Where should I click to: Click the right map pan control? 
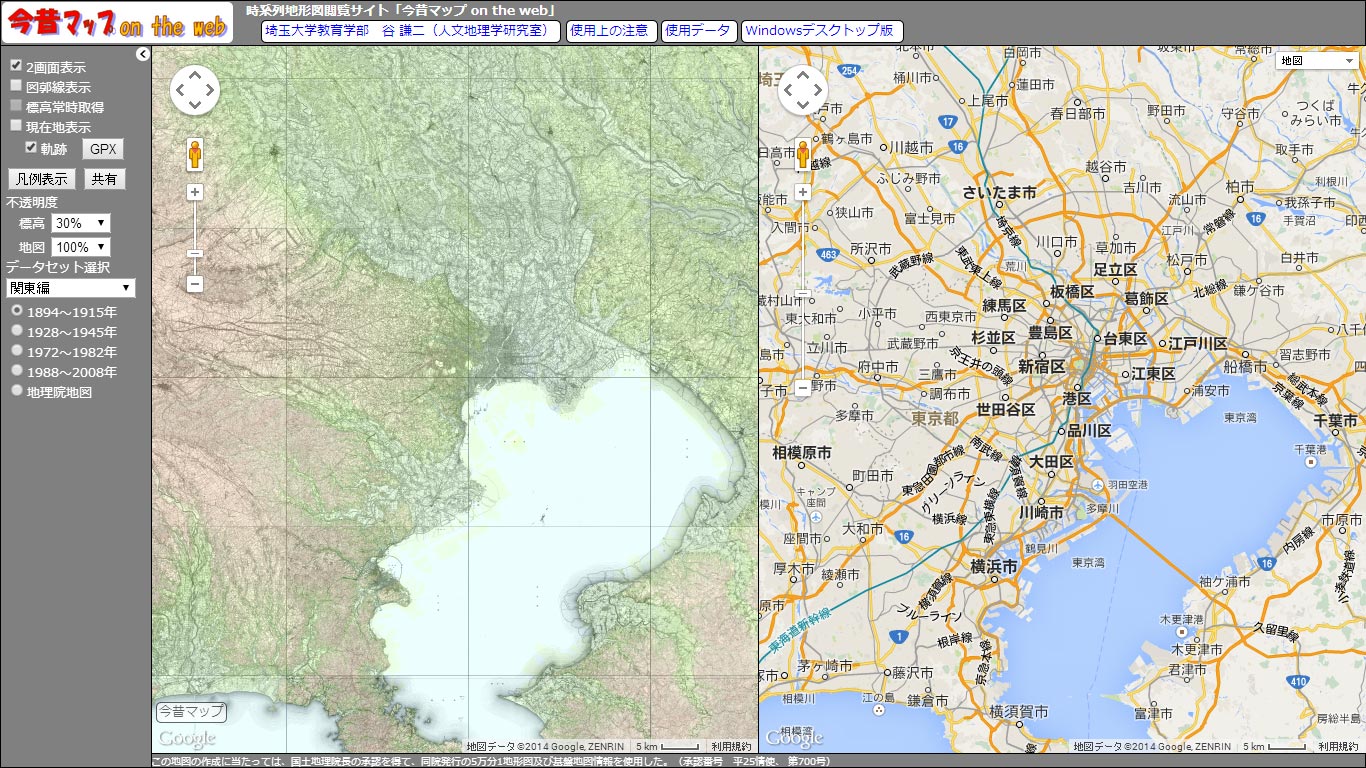tap(802, 91)
